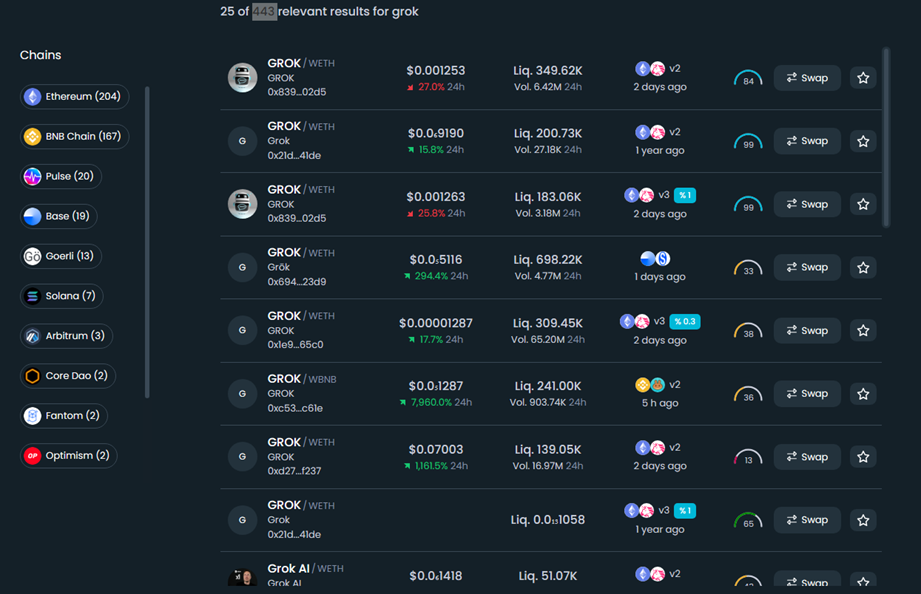Select the Liq. 349.62K value

click(548, 71)
